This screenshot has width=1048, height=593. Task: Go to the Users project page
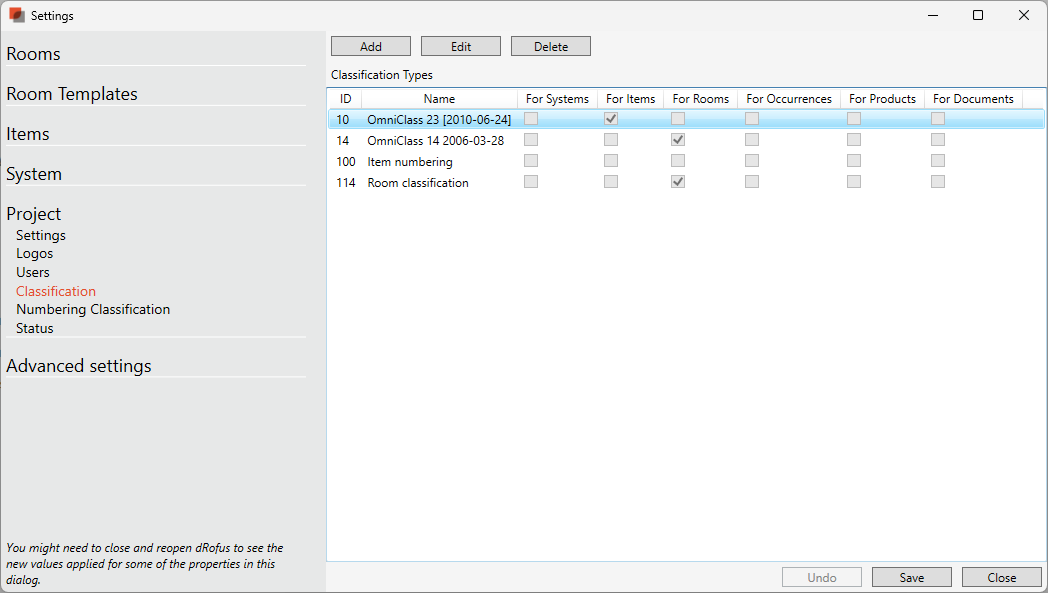point(33,272)
